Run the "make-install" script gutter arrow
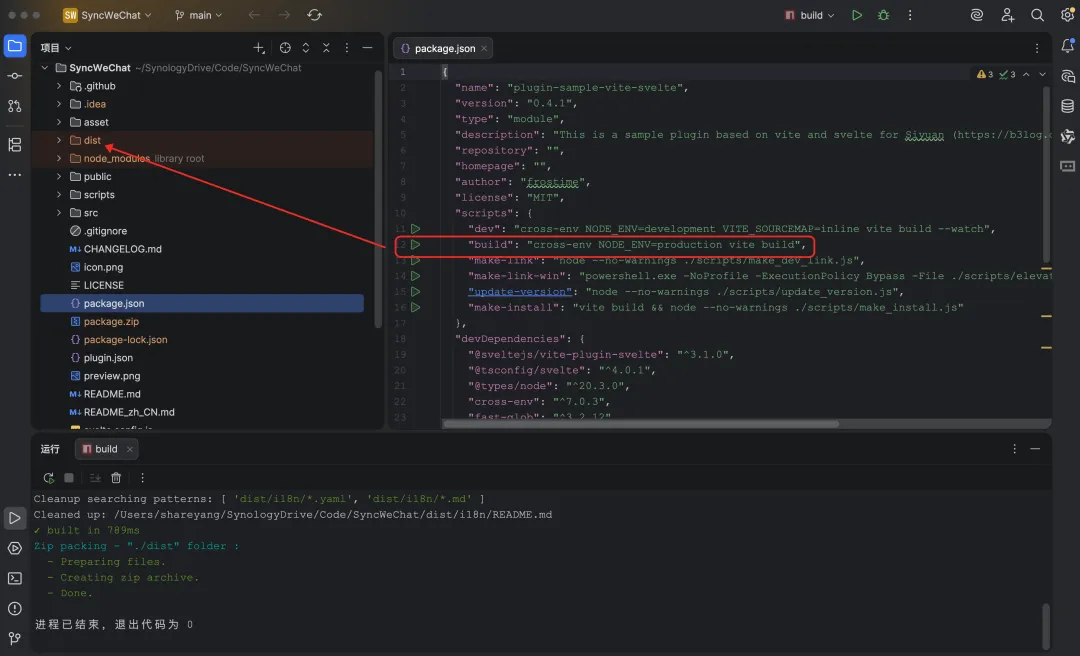The height and width of the screenshot is (656, 1080). pyautogui.click(x=415, y=307)
